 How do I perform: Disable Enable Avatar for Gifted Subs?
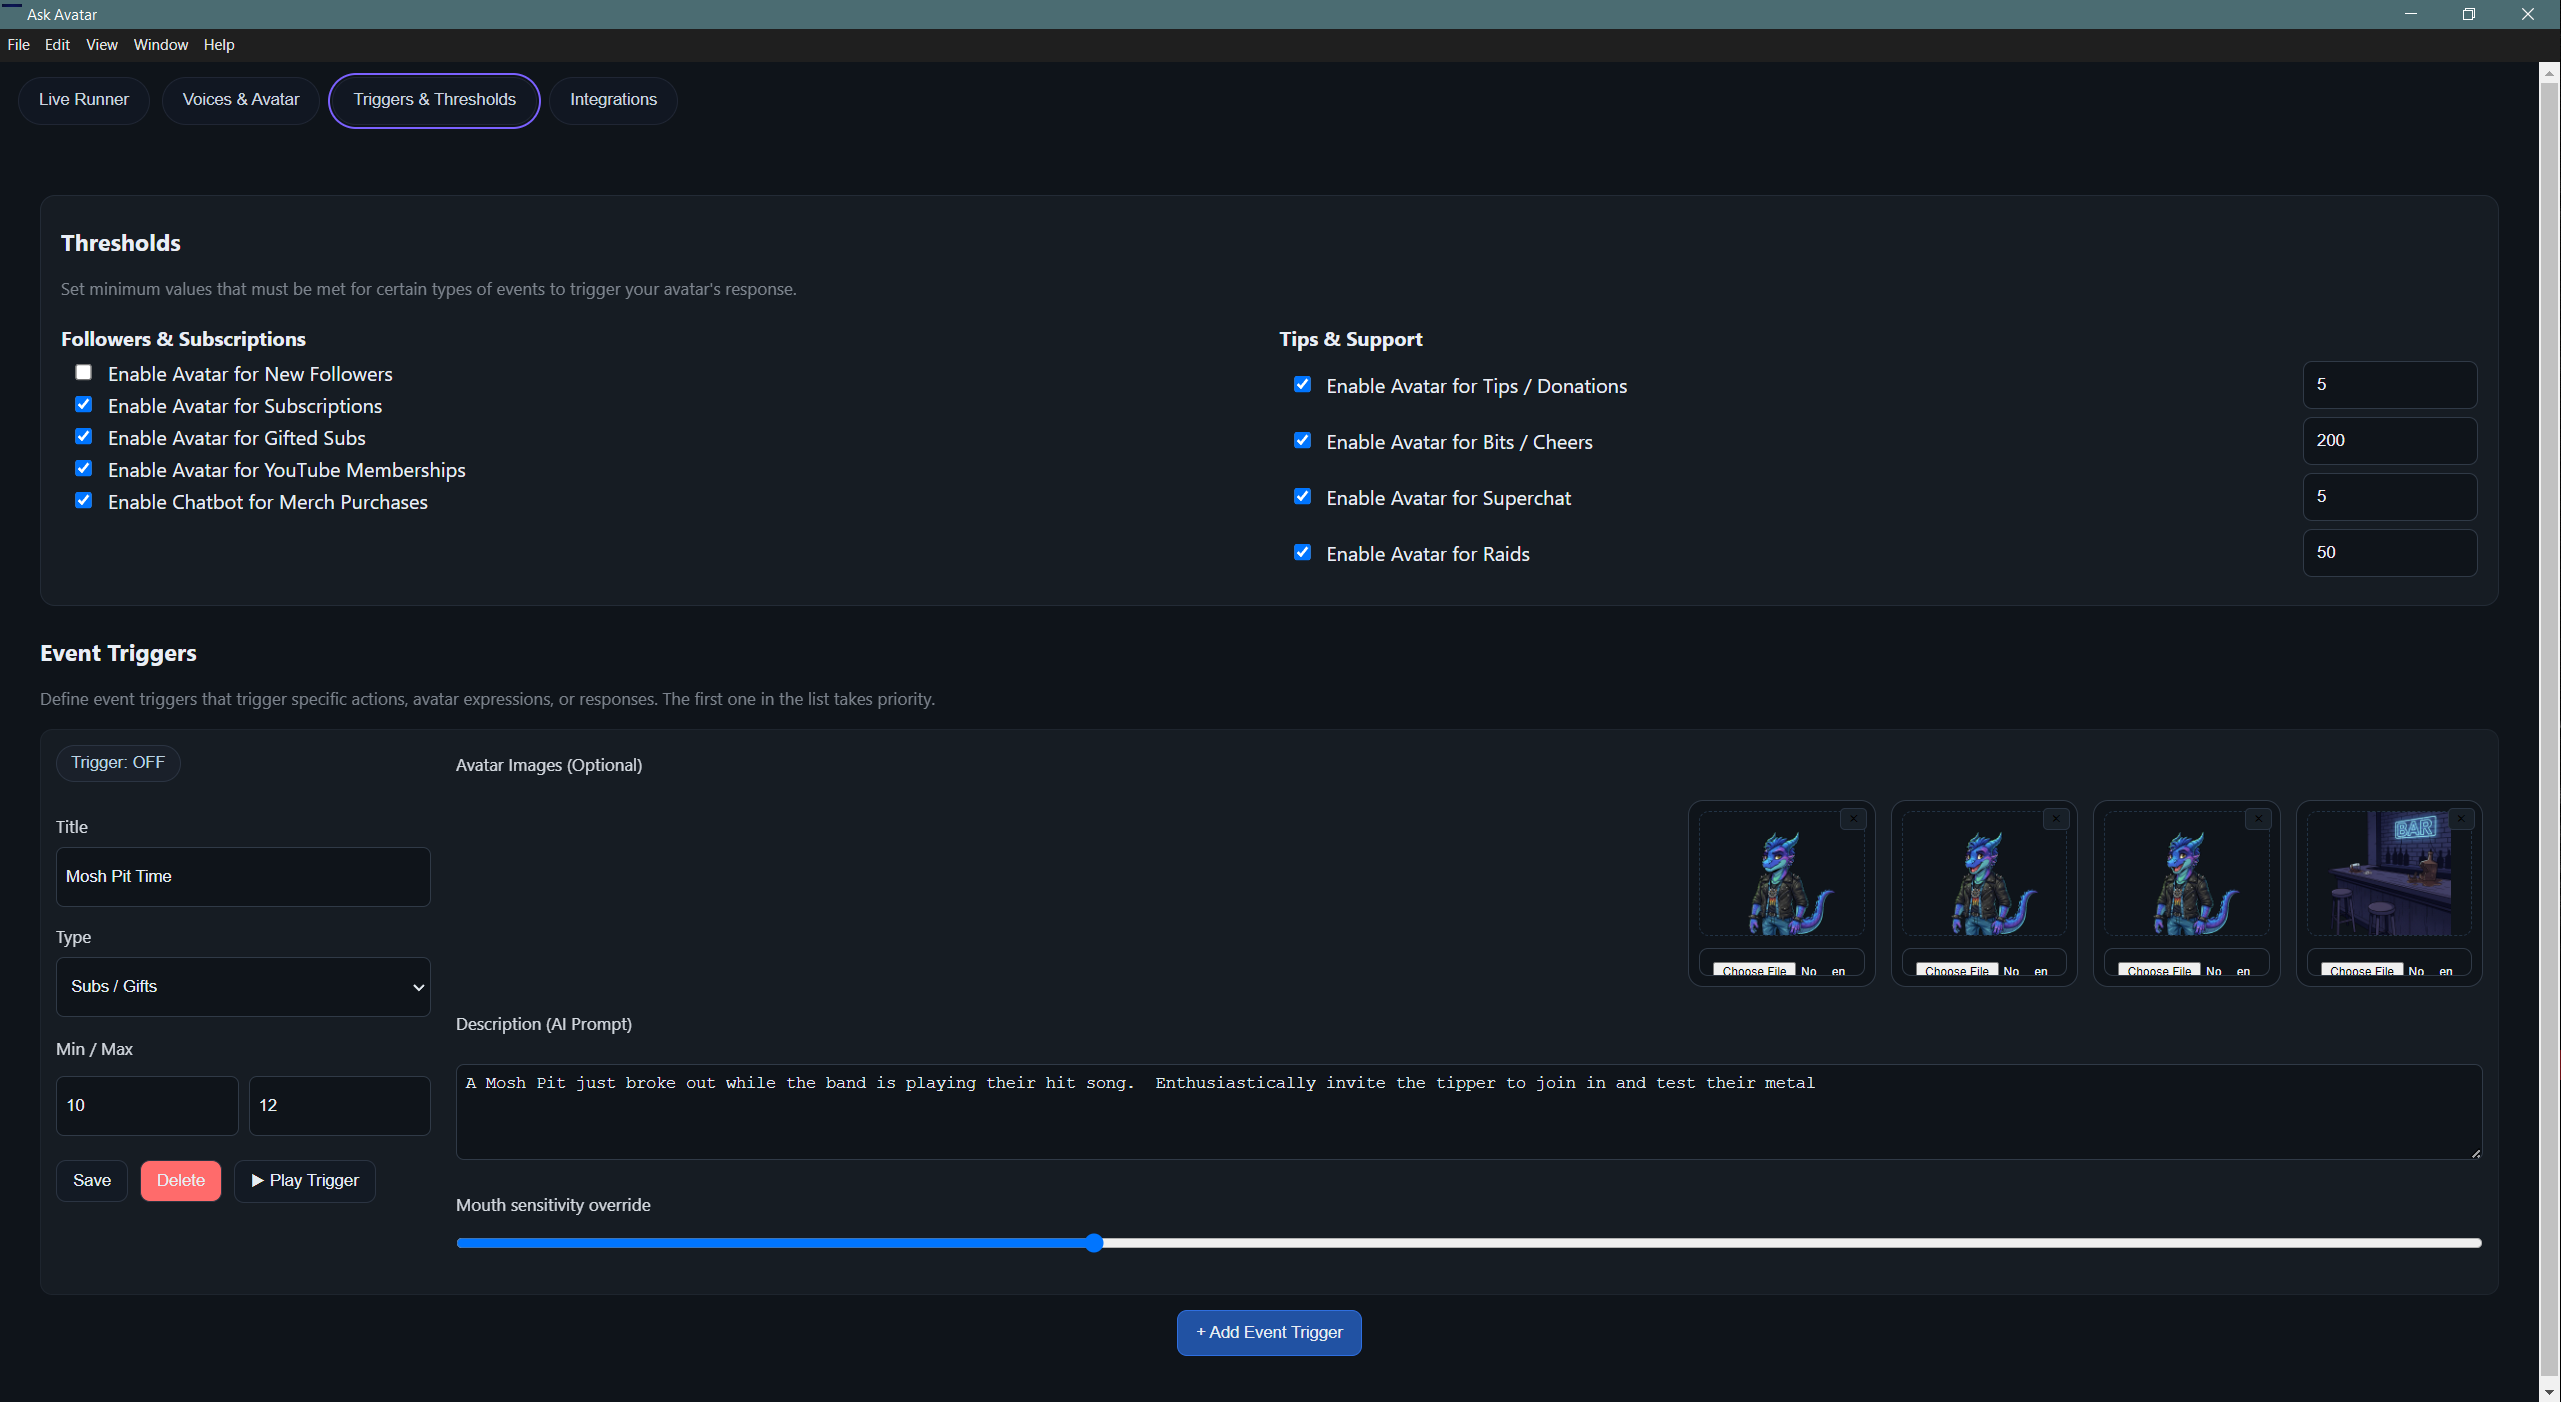[84, 436]
